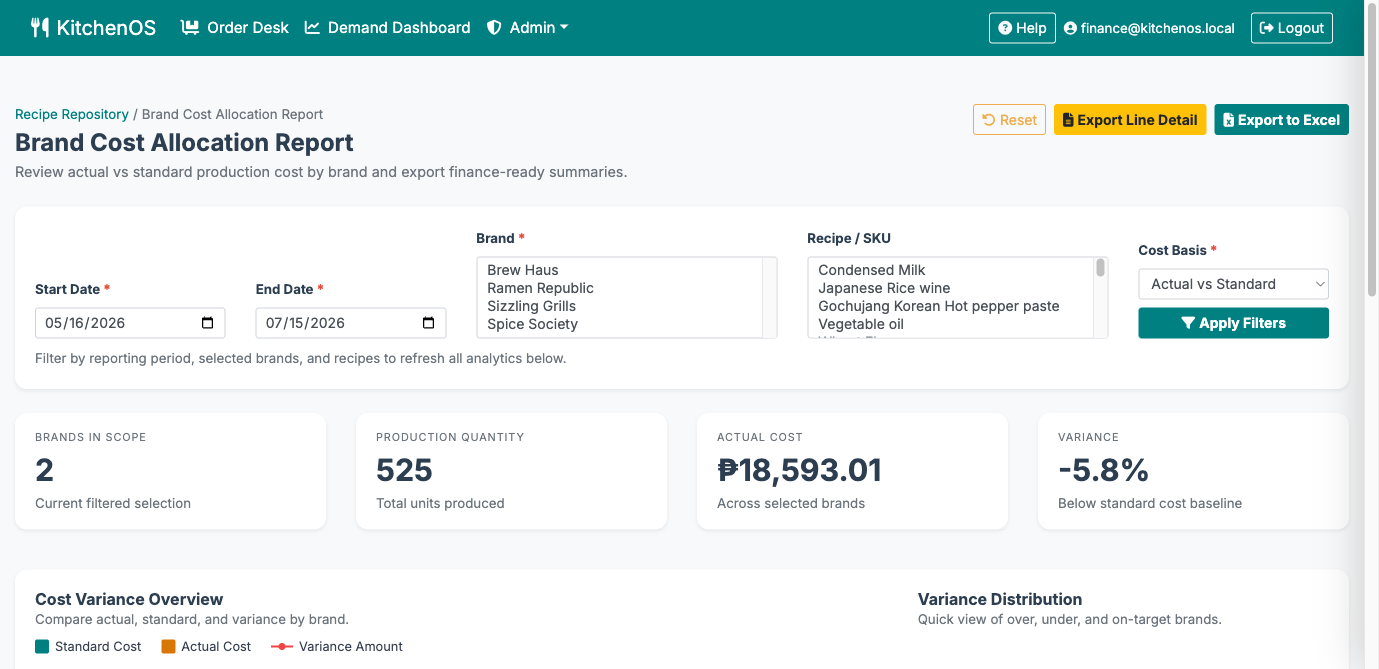Open the Start Date calendar picker icon

208,323
